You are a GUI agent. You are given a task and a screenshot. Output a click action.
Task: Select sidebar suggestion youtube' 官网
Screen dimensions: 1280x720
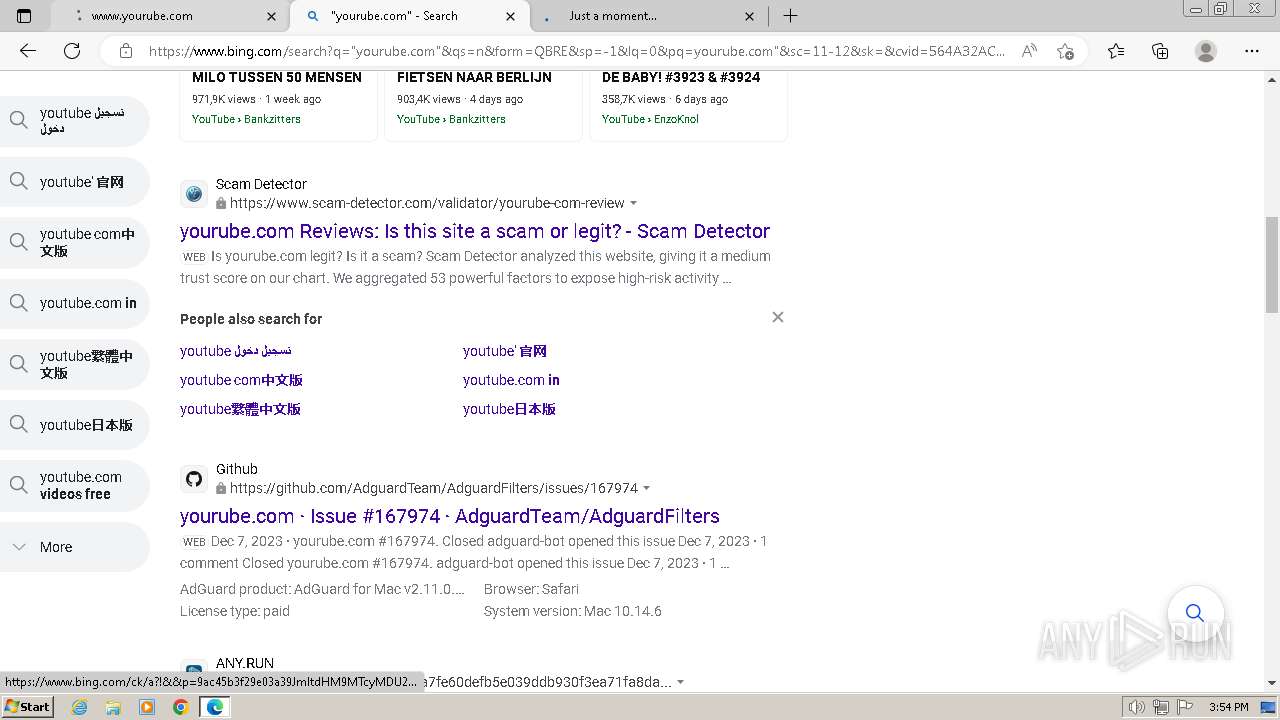pyautogui.click(x=74, y=182)
